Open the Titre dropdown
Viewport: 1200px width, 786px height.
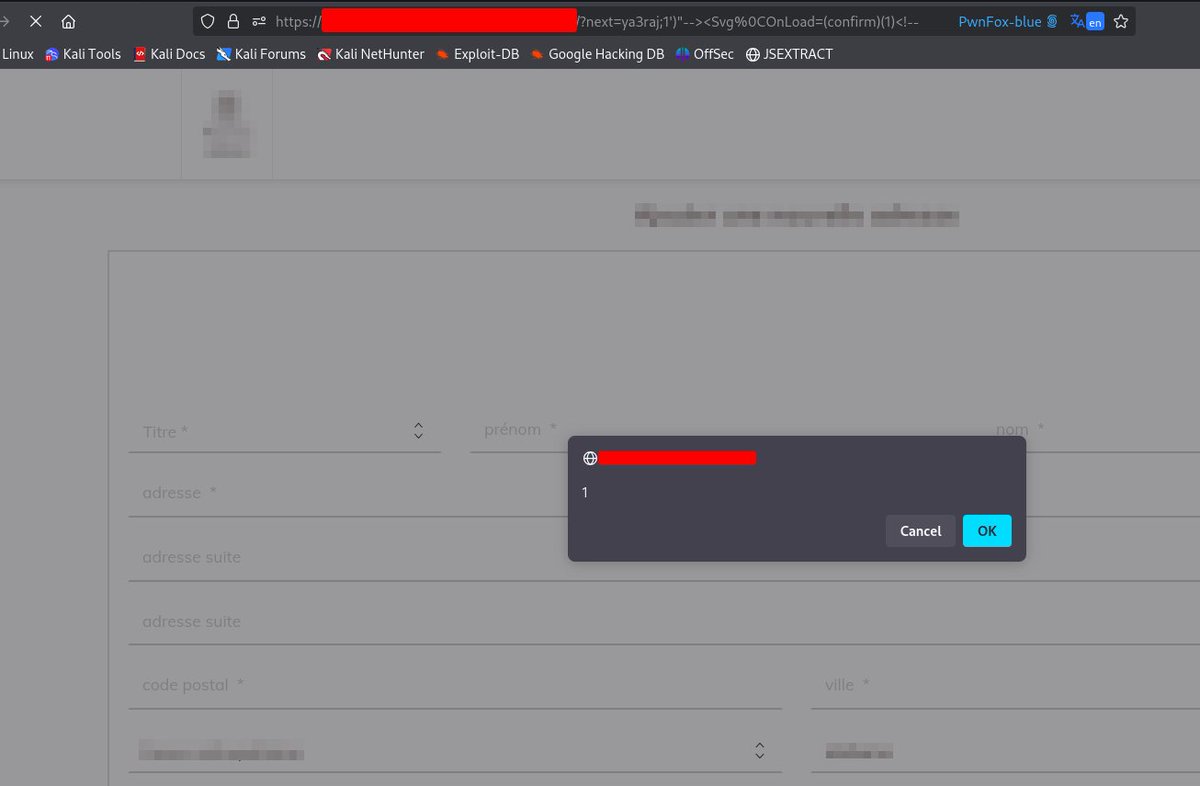pos(285,431)
